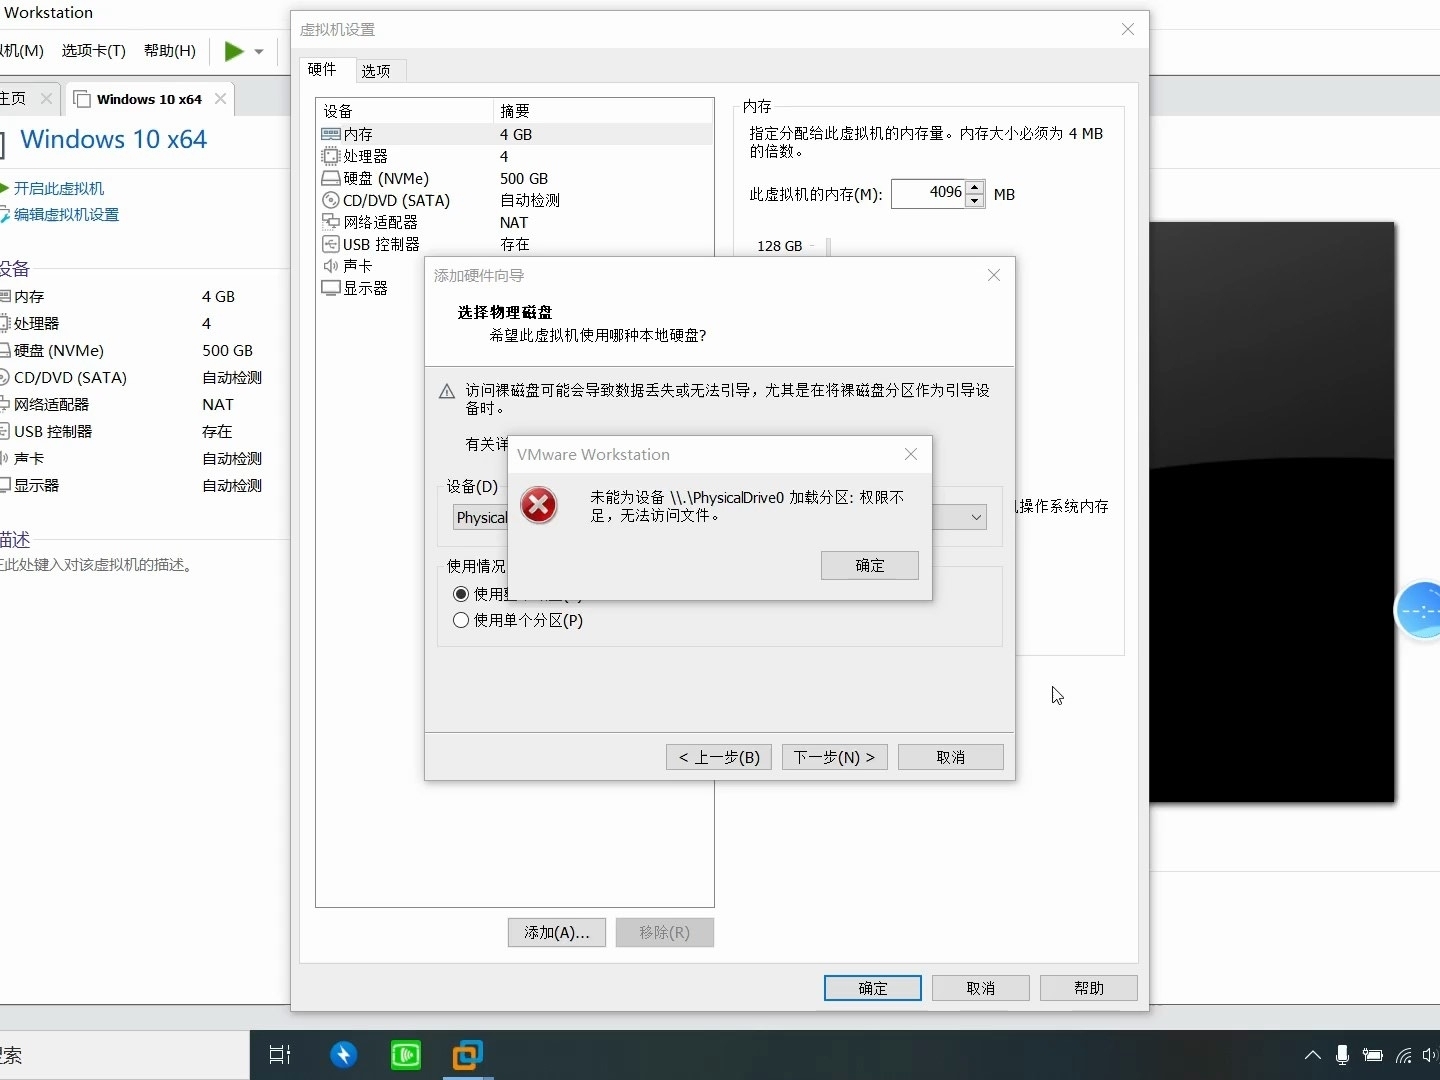
Task: Select the 硬盘 (NVMe) disk icon in settings
Action: pos(331,178)
